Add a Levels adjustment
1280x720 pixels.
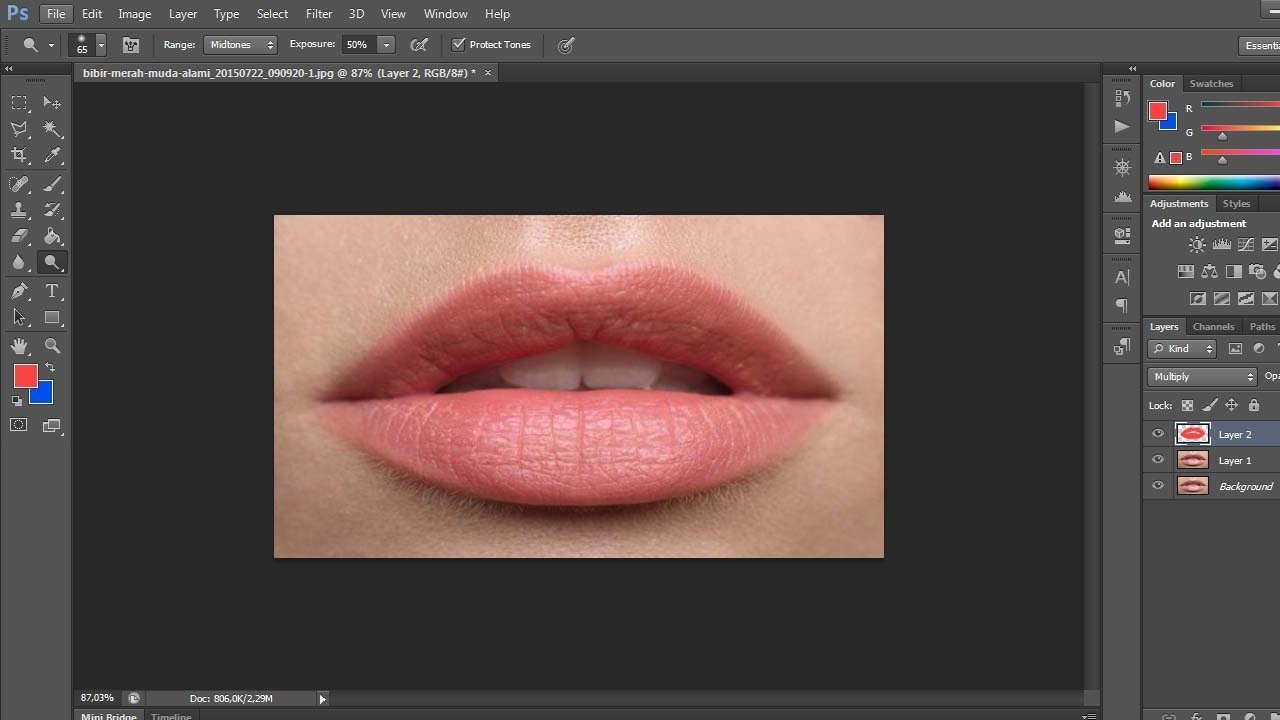[x=1221, y=244]
